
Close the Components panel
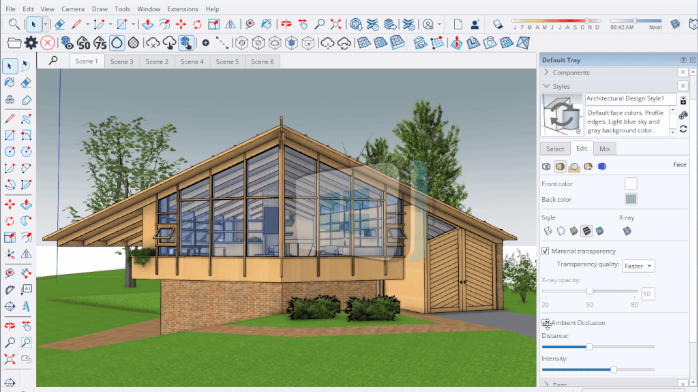tap(683, 72)
